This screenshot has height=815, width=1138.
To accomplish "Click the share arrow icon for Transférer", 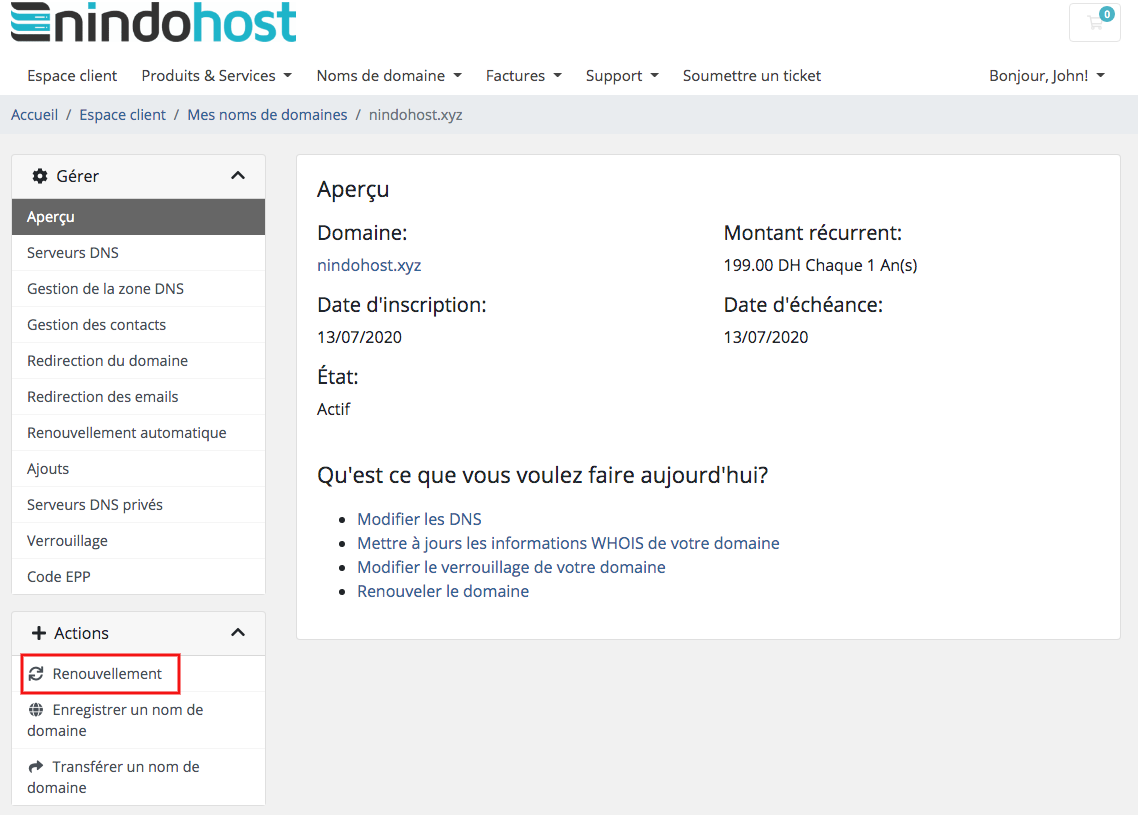I will click(36, 766).
